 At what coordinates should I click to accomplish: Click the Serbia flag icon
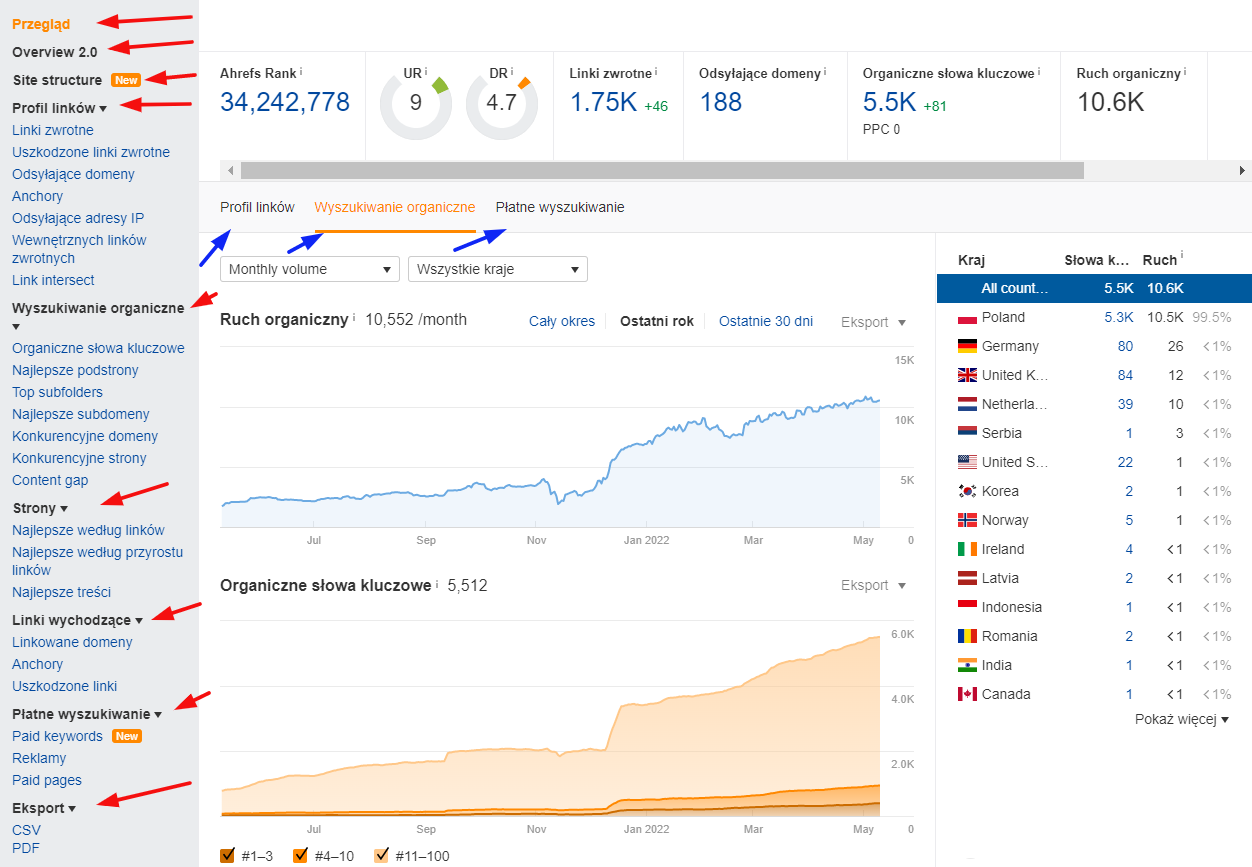point(967,433)
